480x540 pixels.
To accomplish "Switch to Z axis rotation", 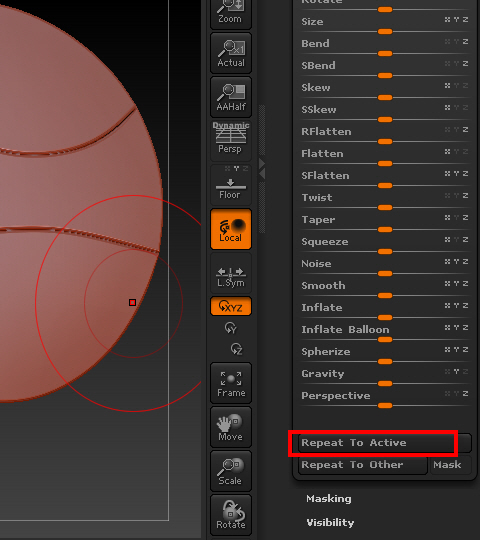I will 236,349.
